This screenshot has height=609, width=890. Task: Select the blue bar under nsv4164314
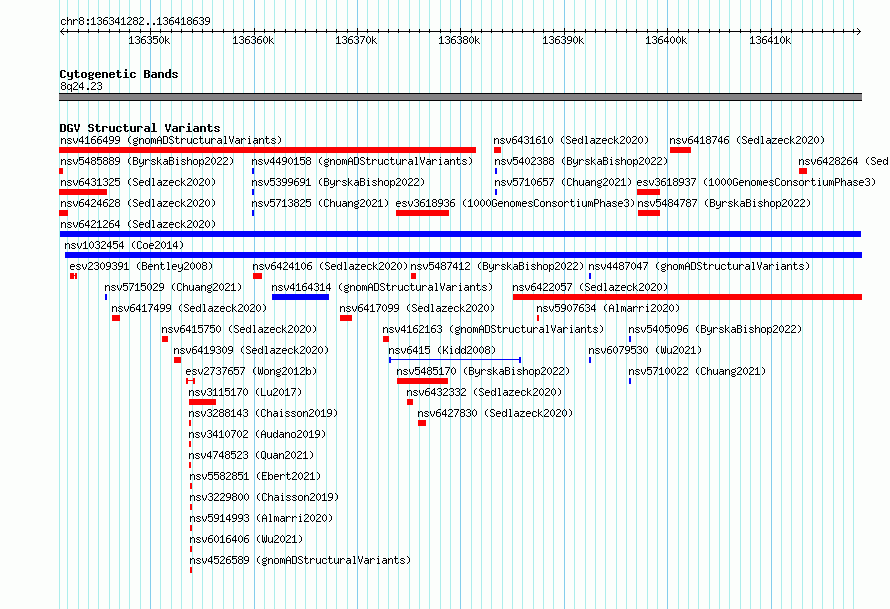coord(300,297)
